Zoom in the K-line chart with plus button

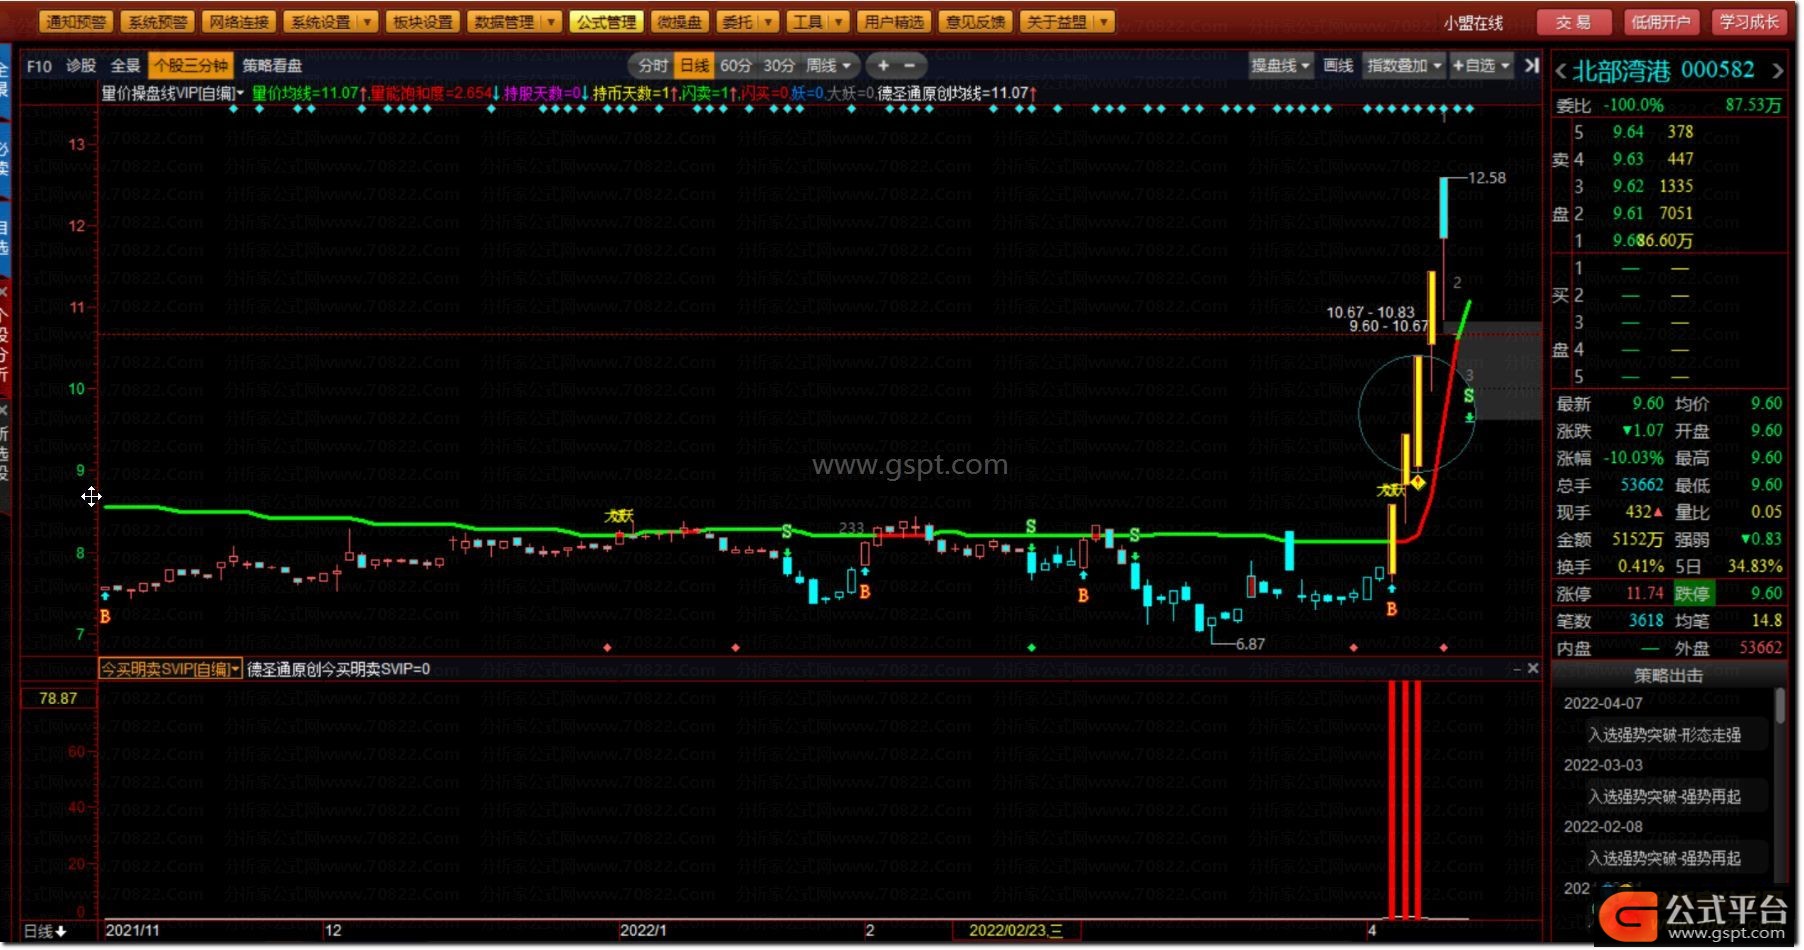[x=883, y=66]
